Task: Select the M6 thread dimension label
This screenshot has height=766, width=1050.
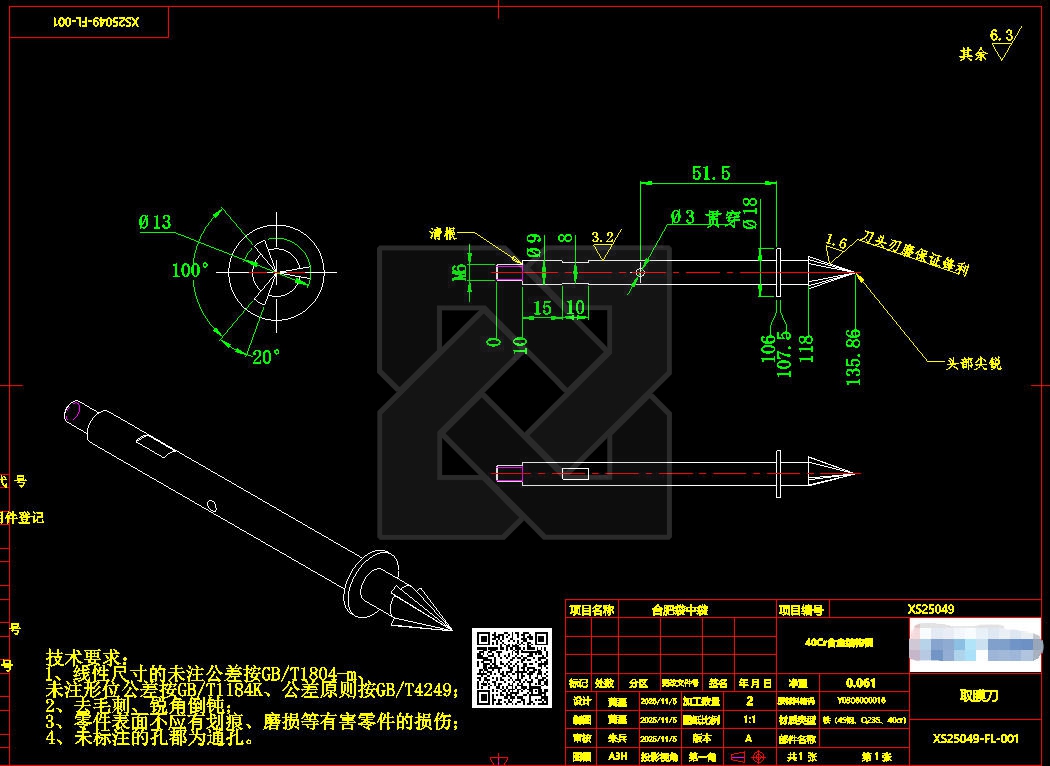Action: 459,272
